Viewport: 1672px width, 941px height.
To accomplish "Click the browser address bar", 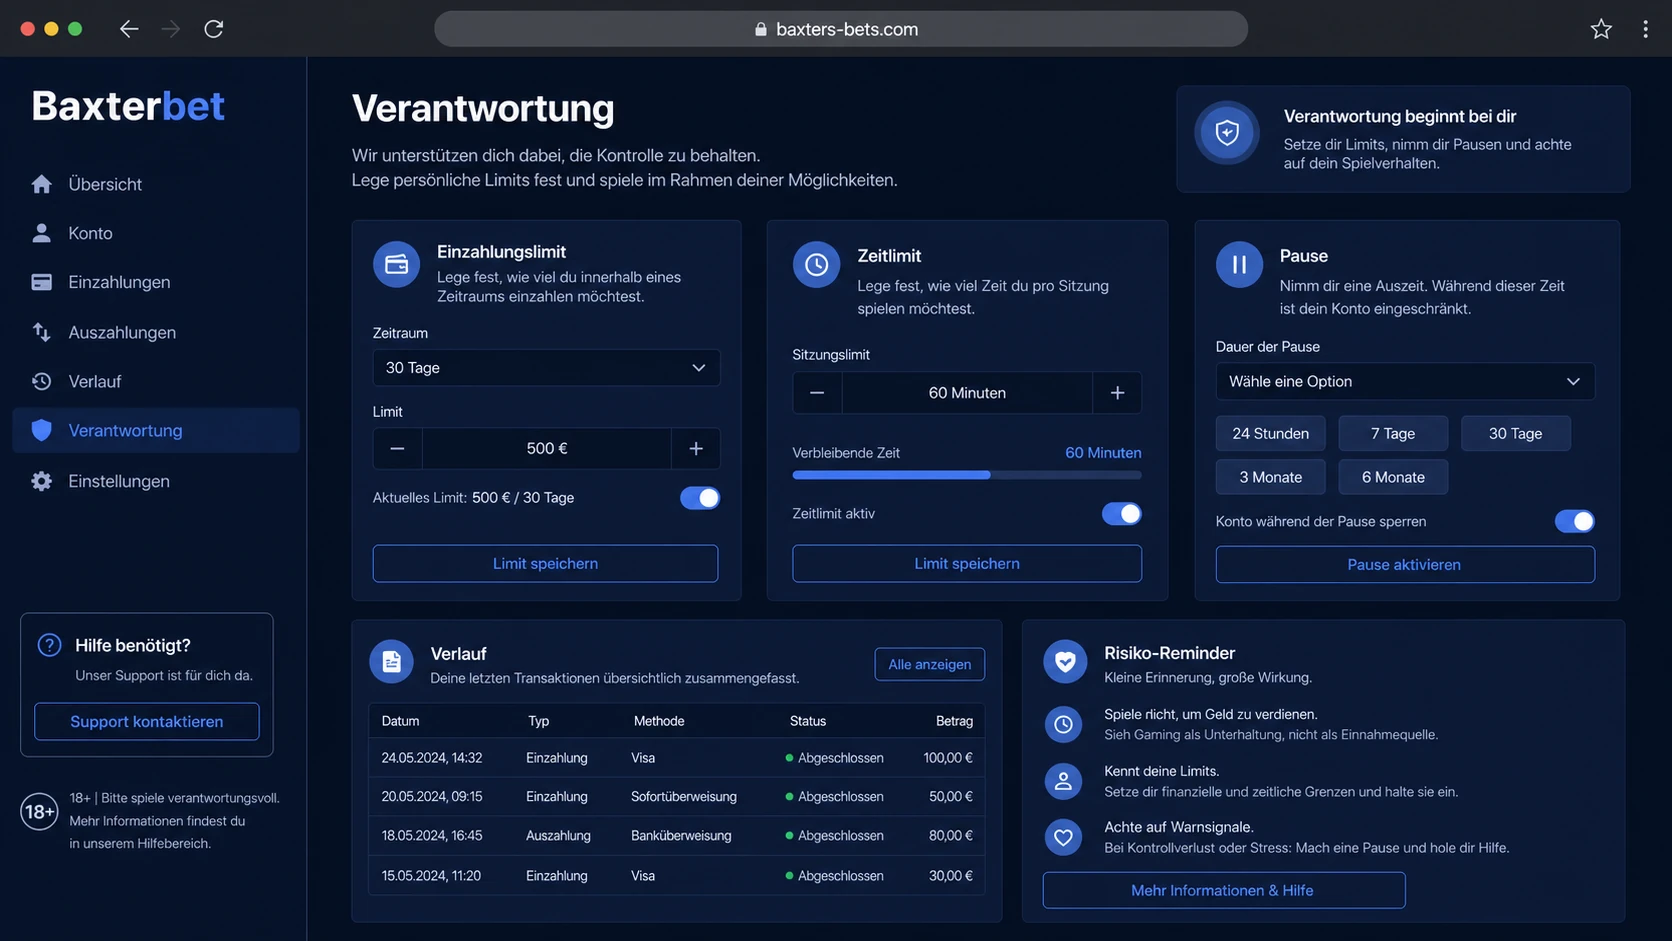I will pyautogui.click(x=840, y=29).
